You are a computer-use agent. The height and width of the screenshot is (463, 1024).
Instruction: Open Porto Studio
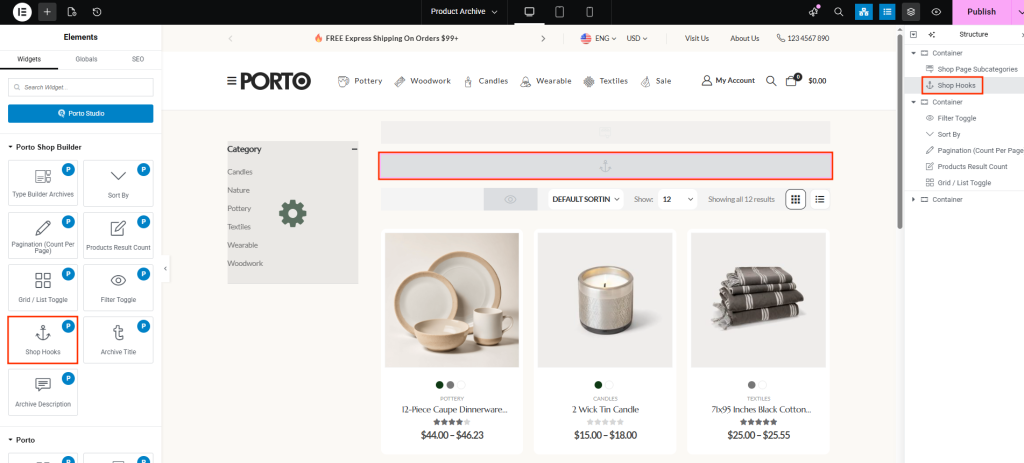(81, 113)
